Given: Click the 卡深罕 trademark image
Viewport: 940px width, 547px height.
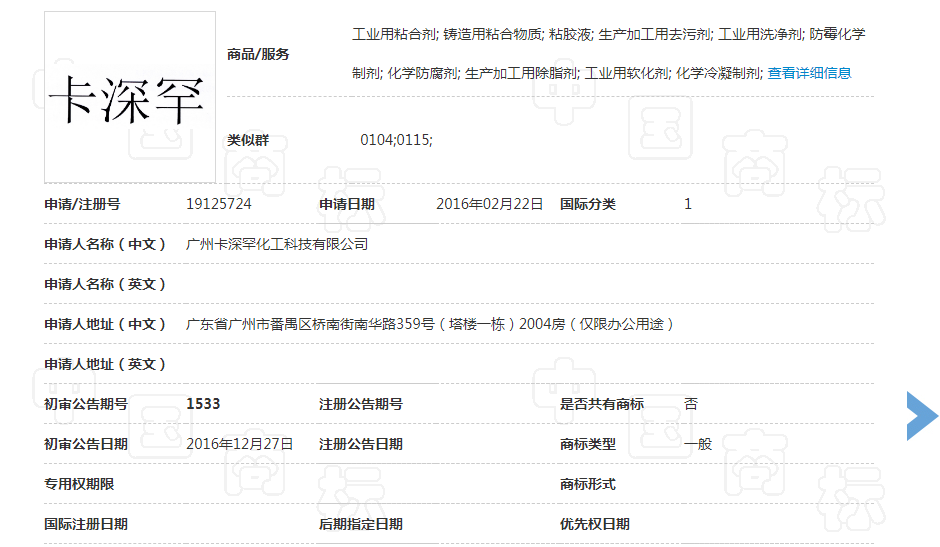Looking at the screenshot, I should click(130, 97).
